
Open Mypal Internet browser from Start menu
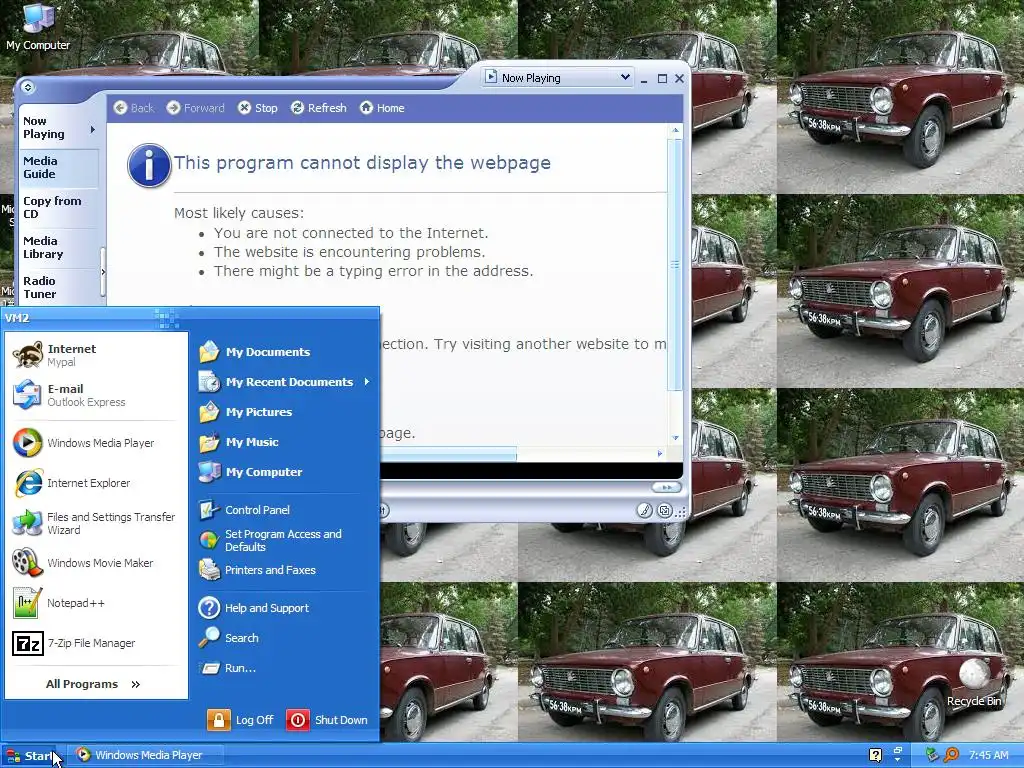tap(96, 355)
